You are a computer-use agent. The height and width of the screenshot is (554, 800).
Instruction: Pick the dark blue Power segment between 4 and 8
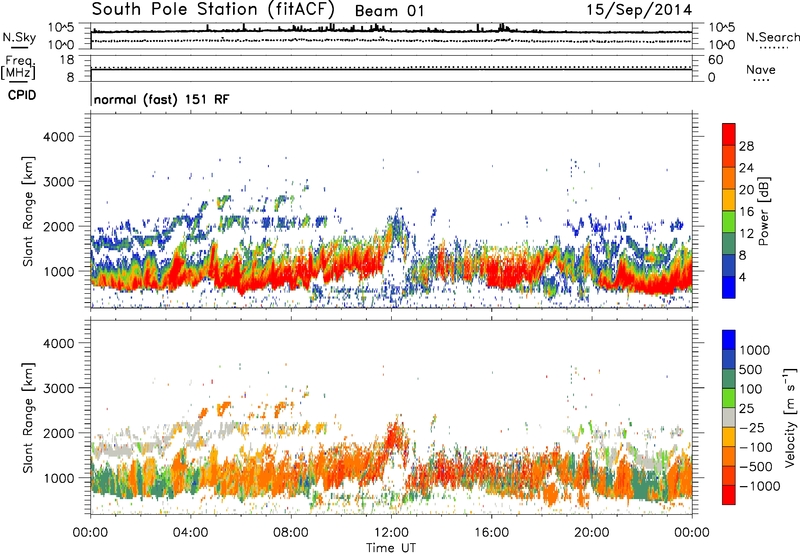coord(729,265)
